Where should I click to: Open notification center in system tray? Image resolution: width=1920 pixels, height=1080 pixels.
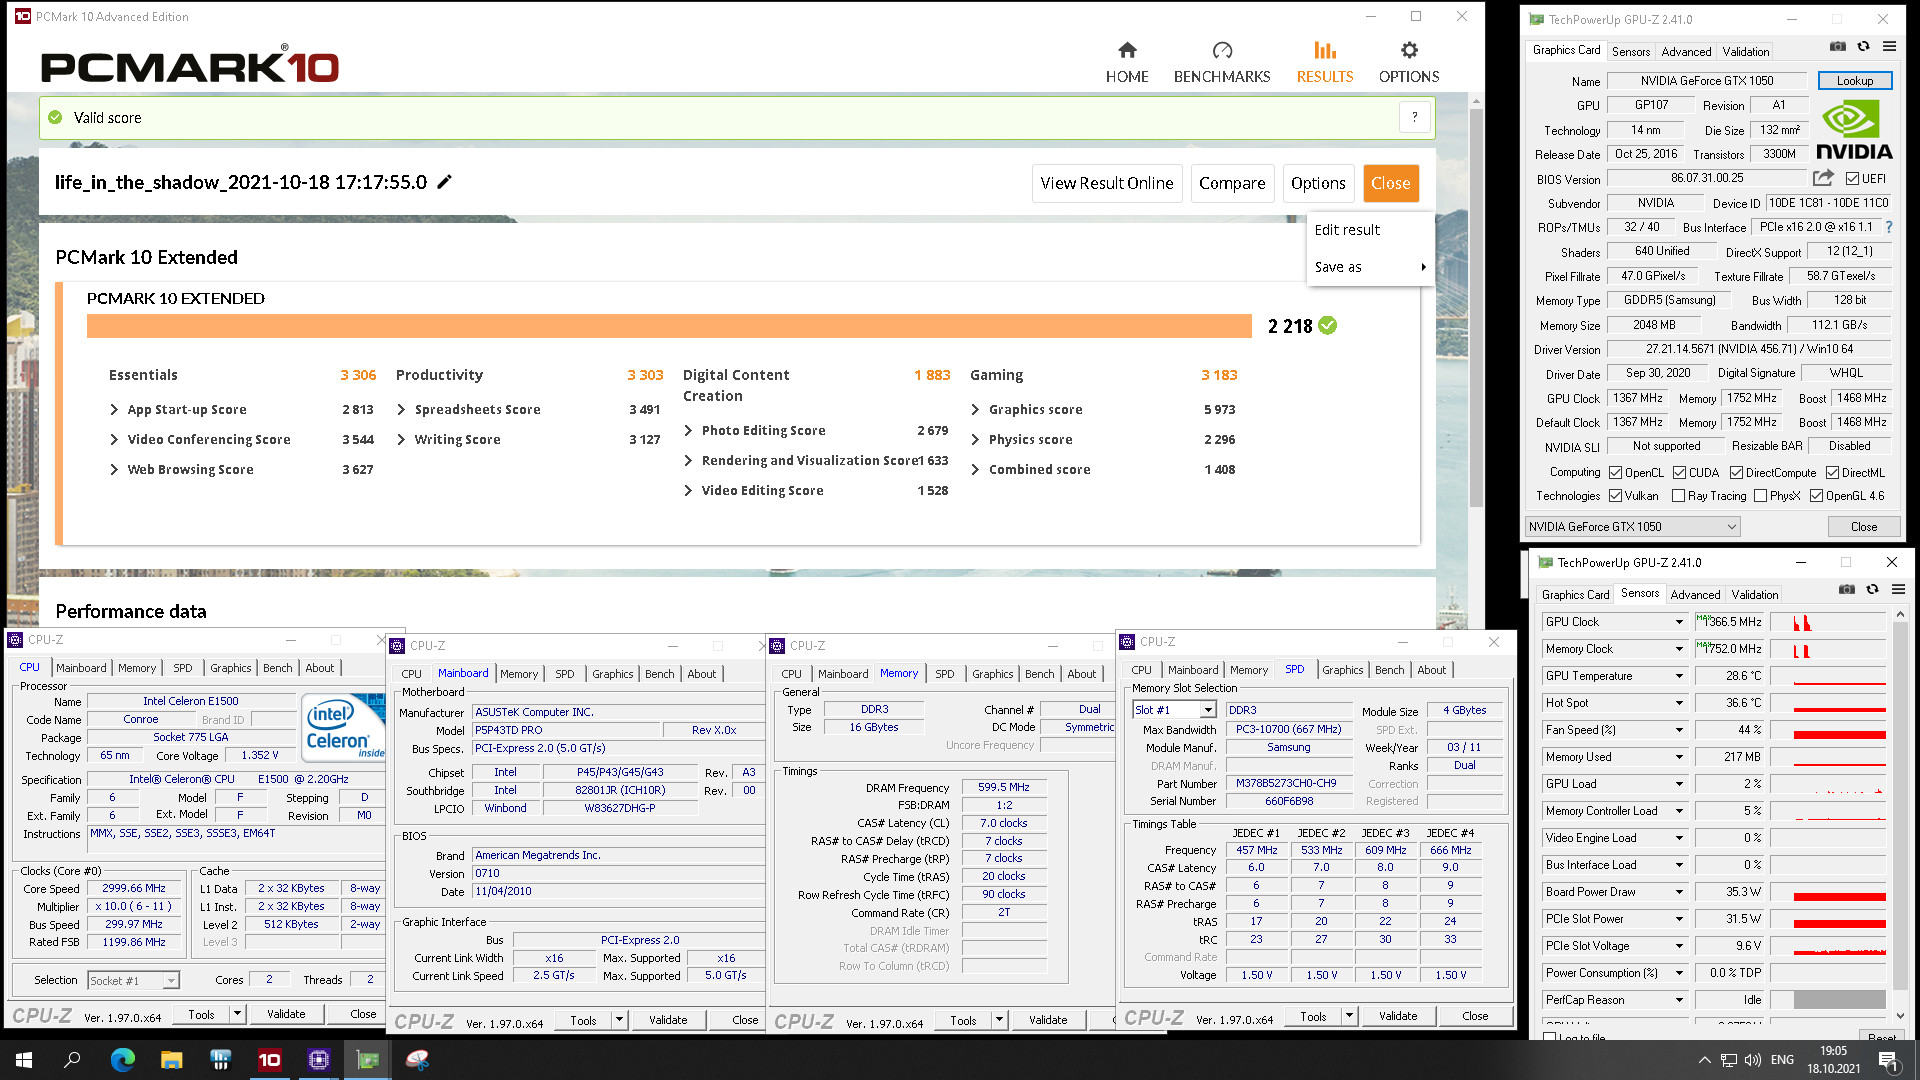[1889, 1060]
